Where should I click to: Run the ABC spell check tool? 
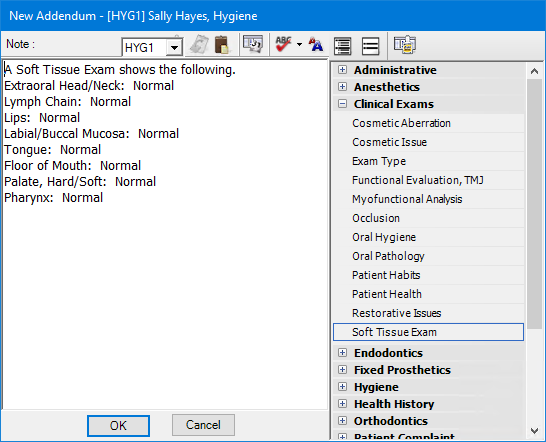pos(283,45)
